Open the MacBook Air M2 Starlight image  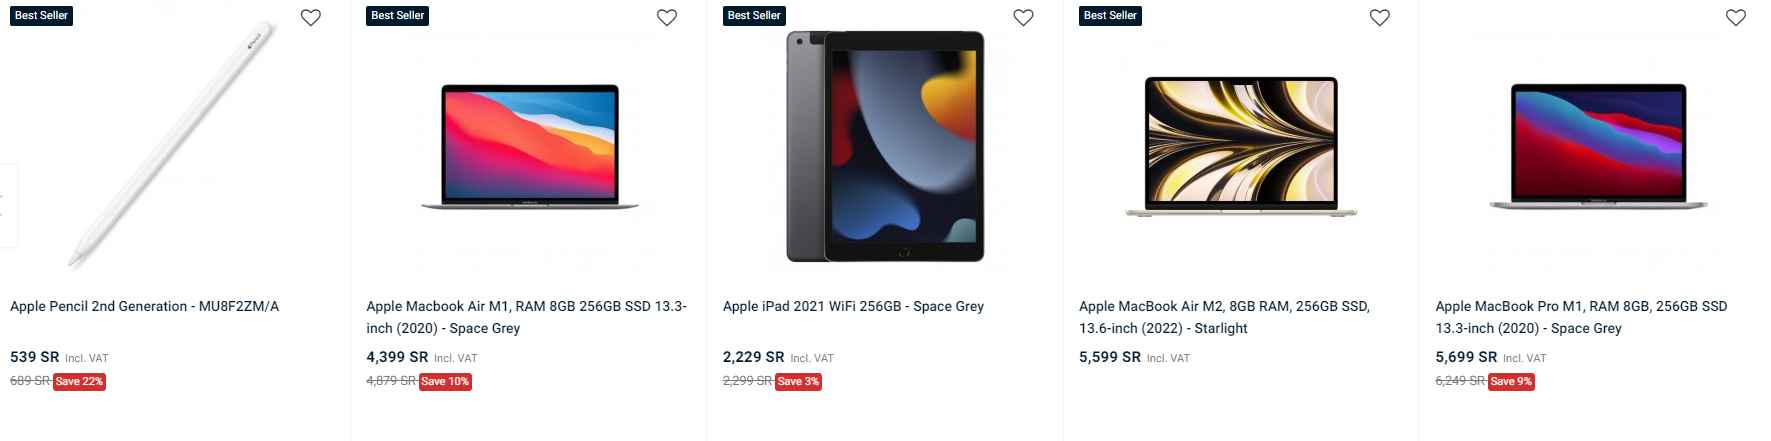(1241, 146)
